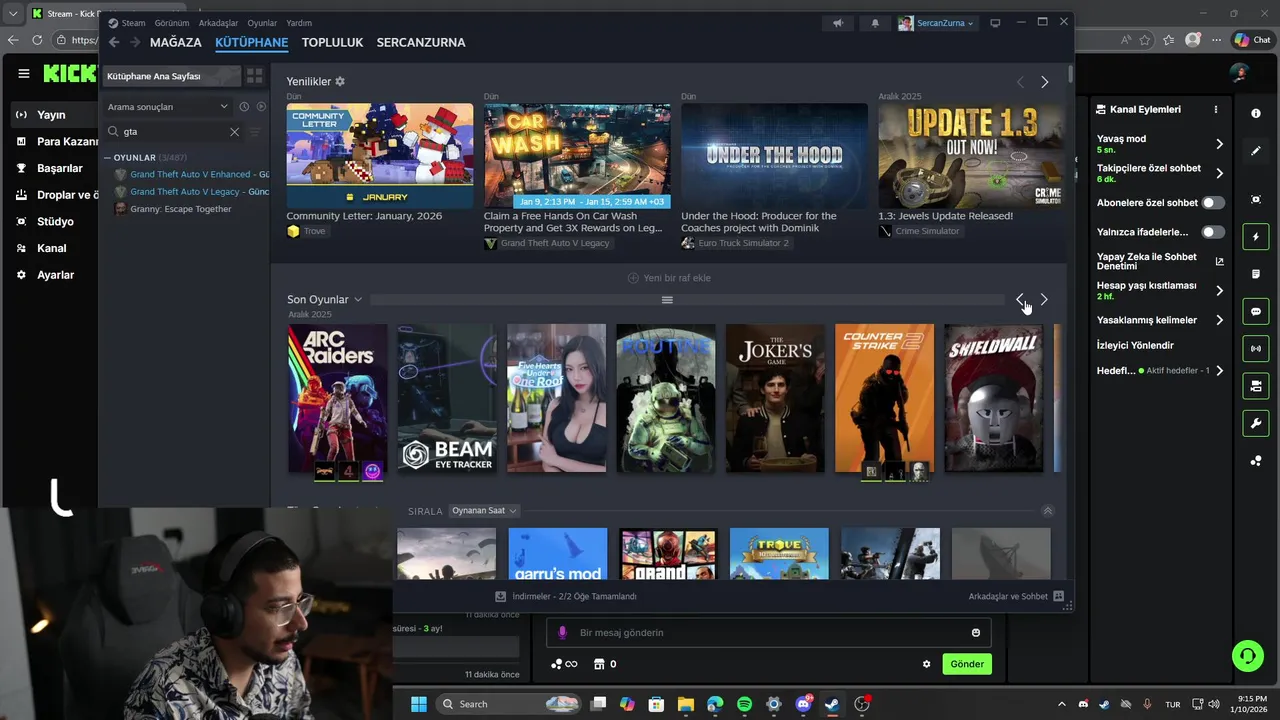This screenshot has width=1280, height=720.
Task: Open the chat bubble icon in Kick toolbar
Action: click(1256, 312)
